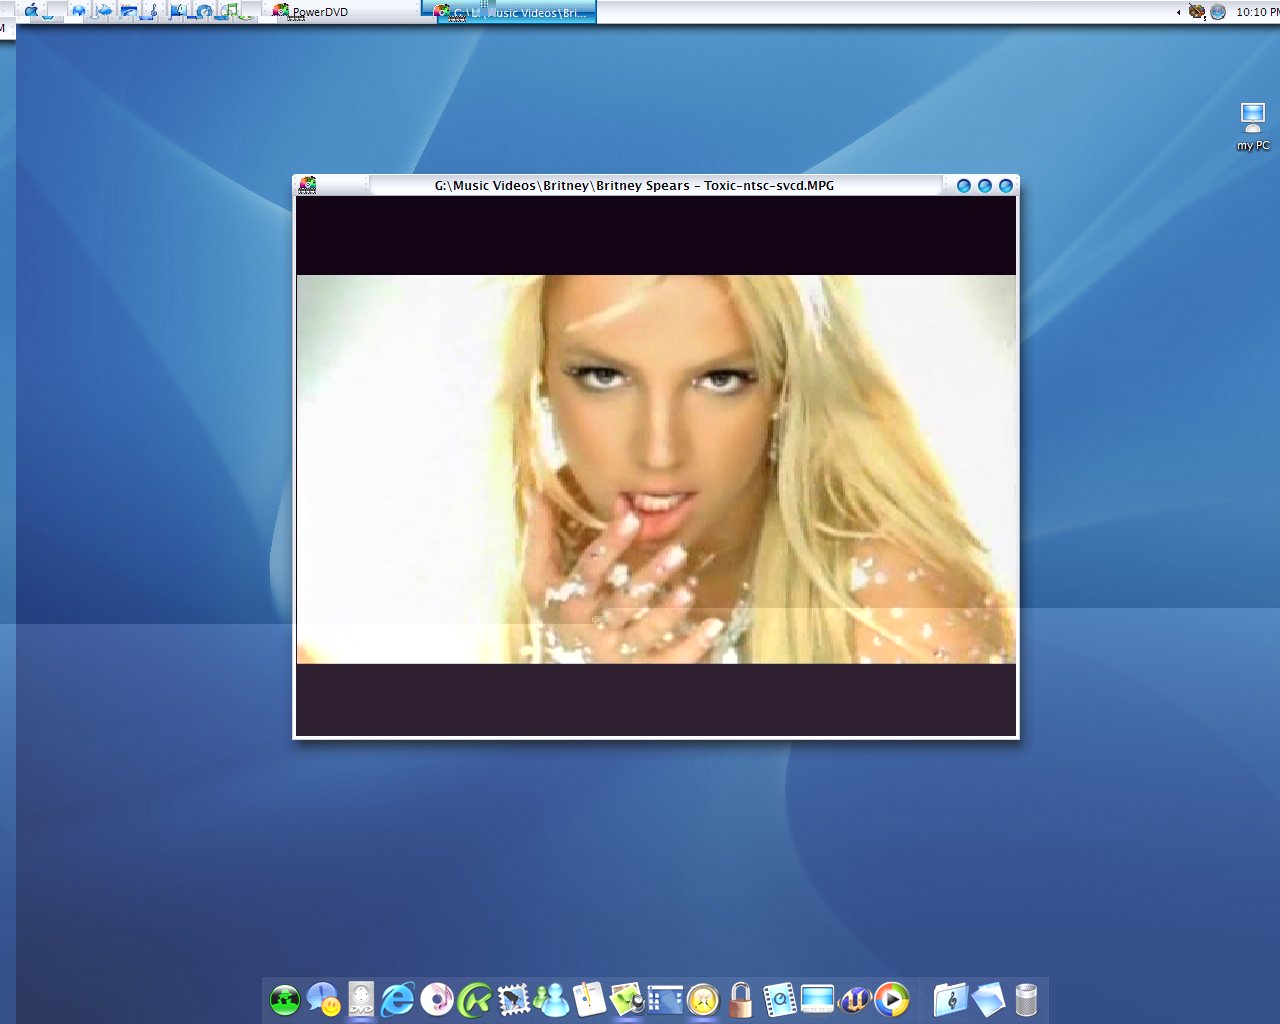Launch QuickTime filmstrip icon in dock
This screenshot has width=1280, height=1024.
[779, 999]
